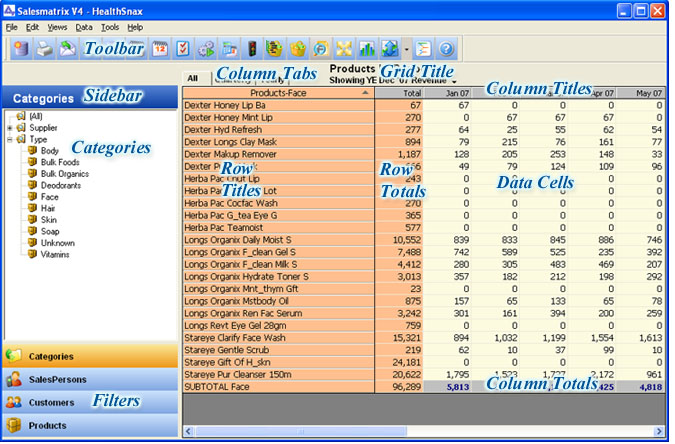The height and width of the screenshot is (444, 675).
Task: Select row Dexter Honey Lip Ba
Action: click(x=278, y=106)
